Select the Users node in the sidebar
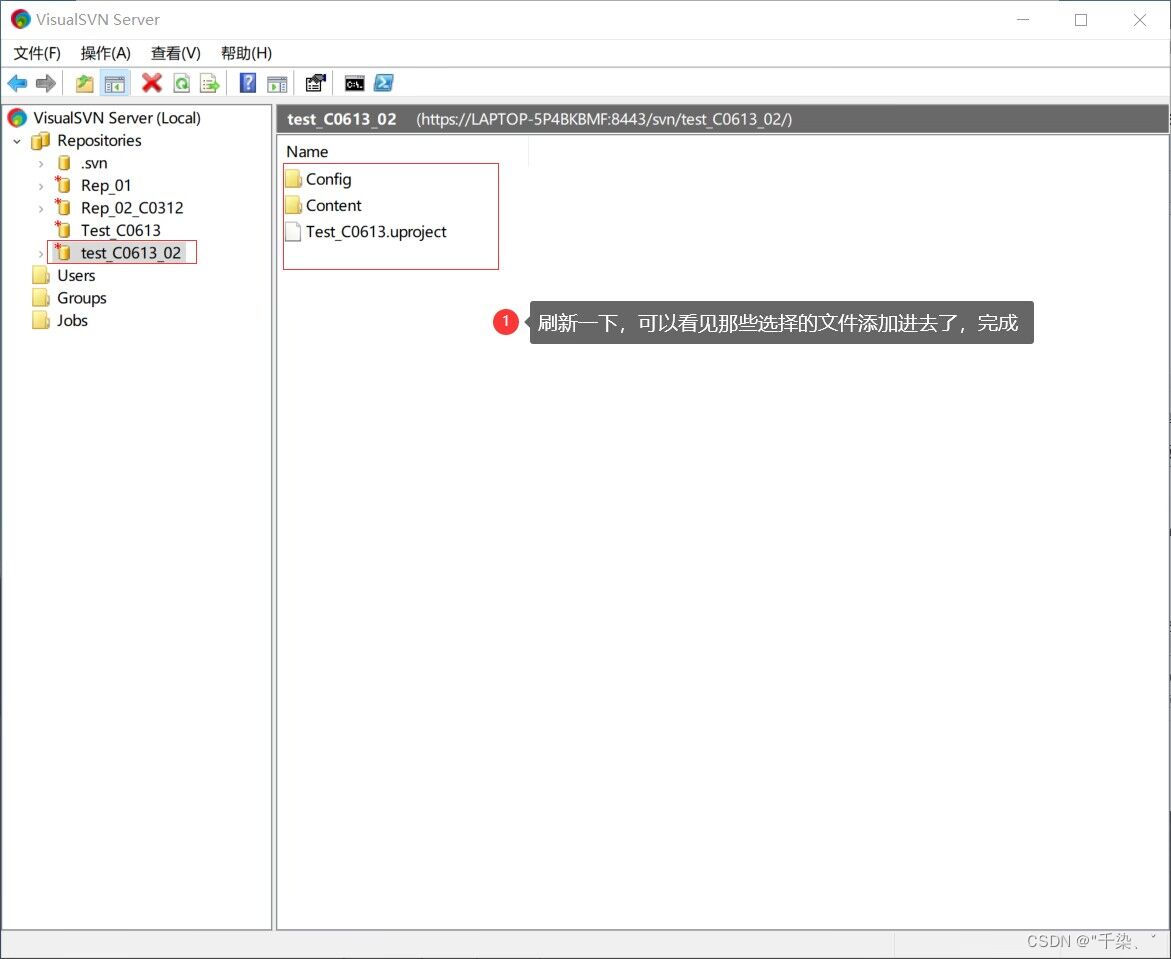The width and height of the screenshot is (1171, 959). pos(75,275)
